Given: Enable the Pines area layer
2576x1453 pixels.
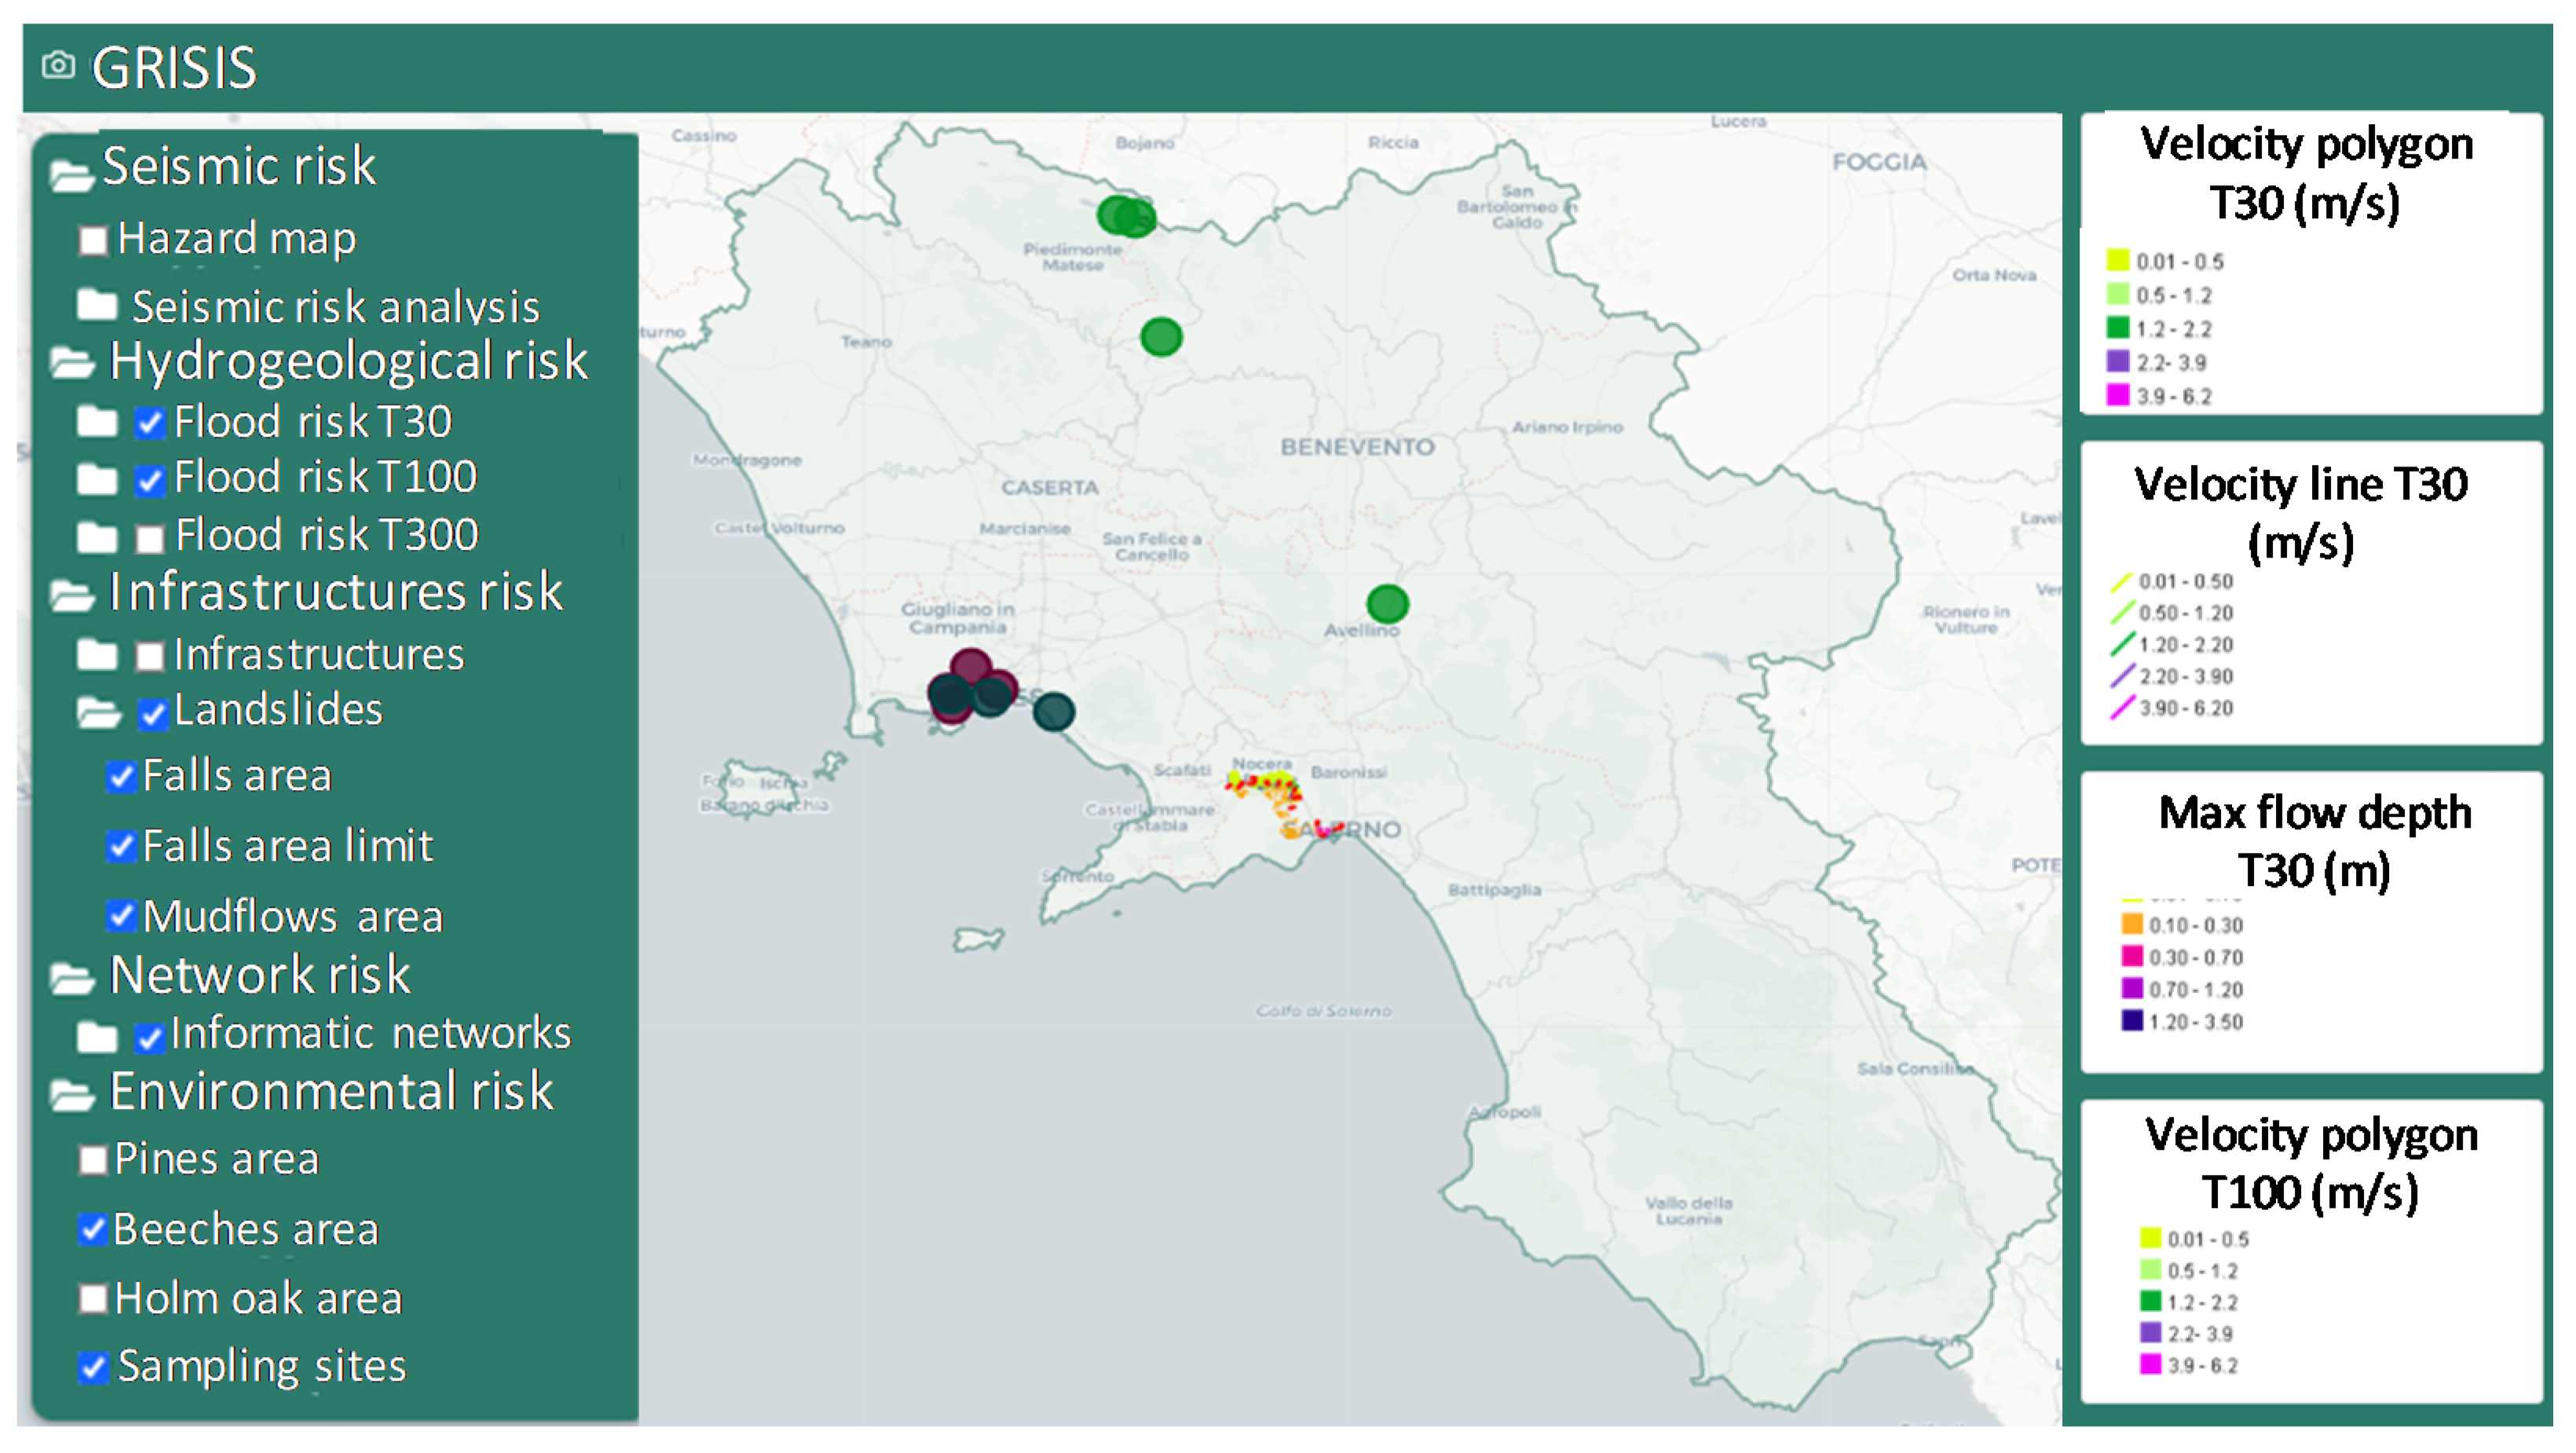Looking at the screenshot, I should (93, 1160).
